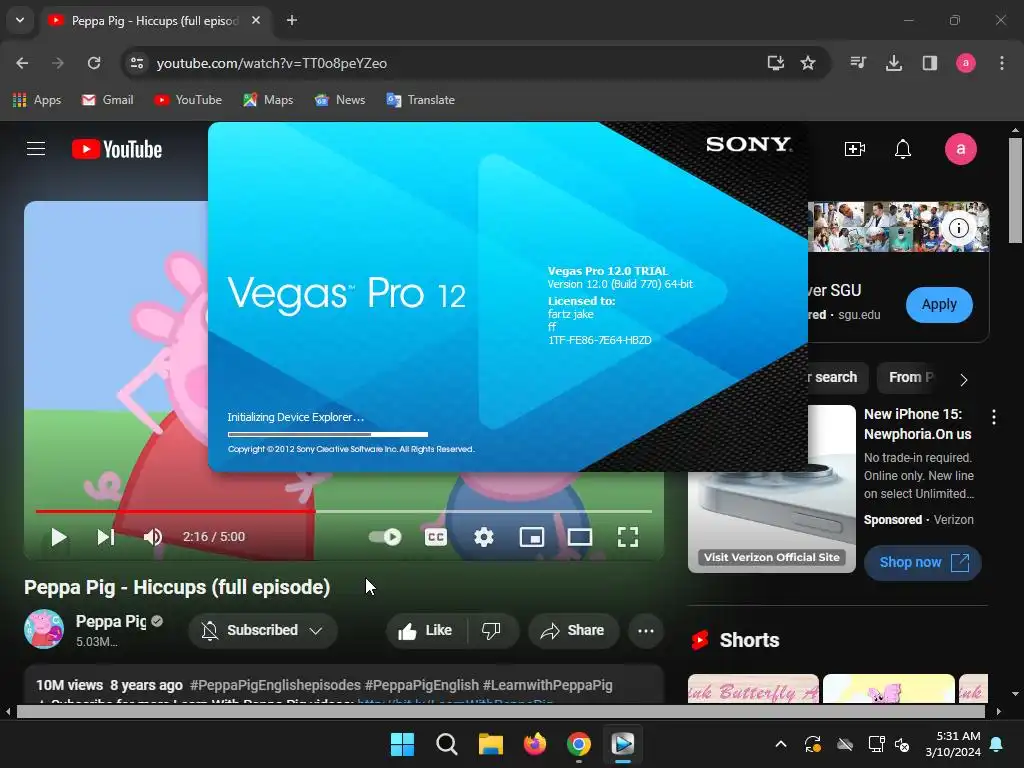Share the Peppa Pig video

573,630
